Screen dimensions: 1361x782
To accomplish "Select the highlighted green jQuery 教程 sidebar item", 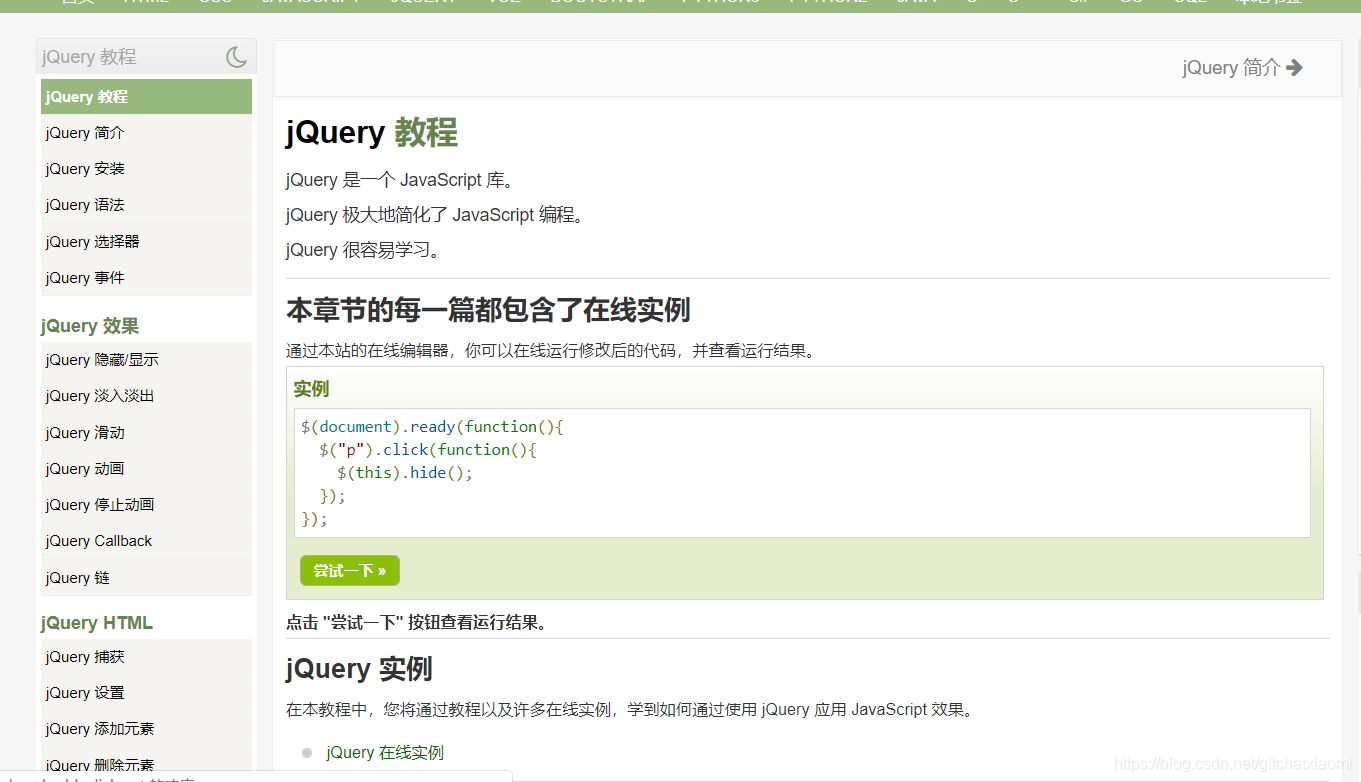I will point(146,97).
